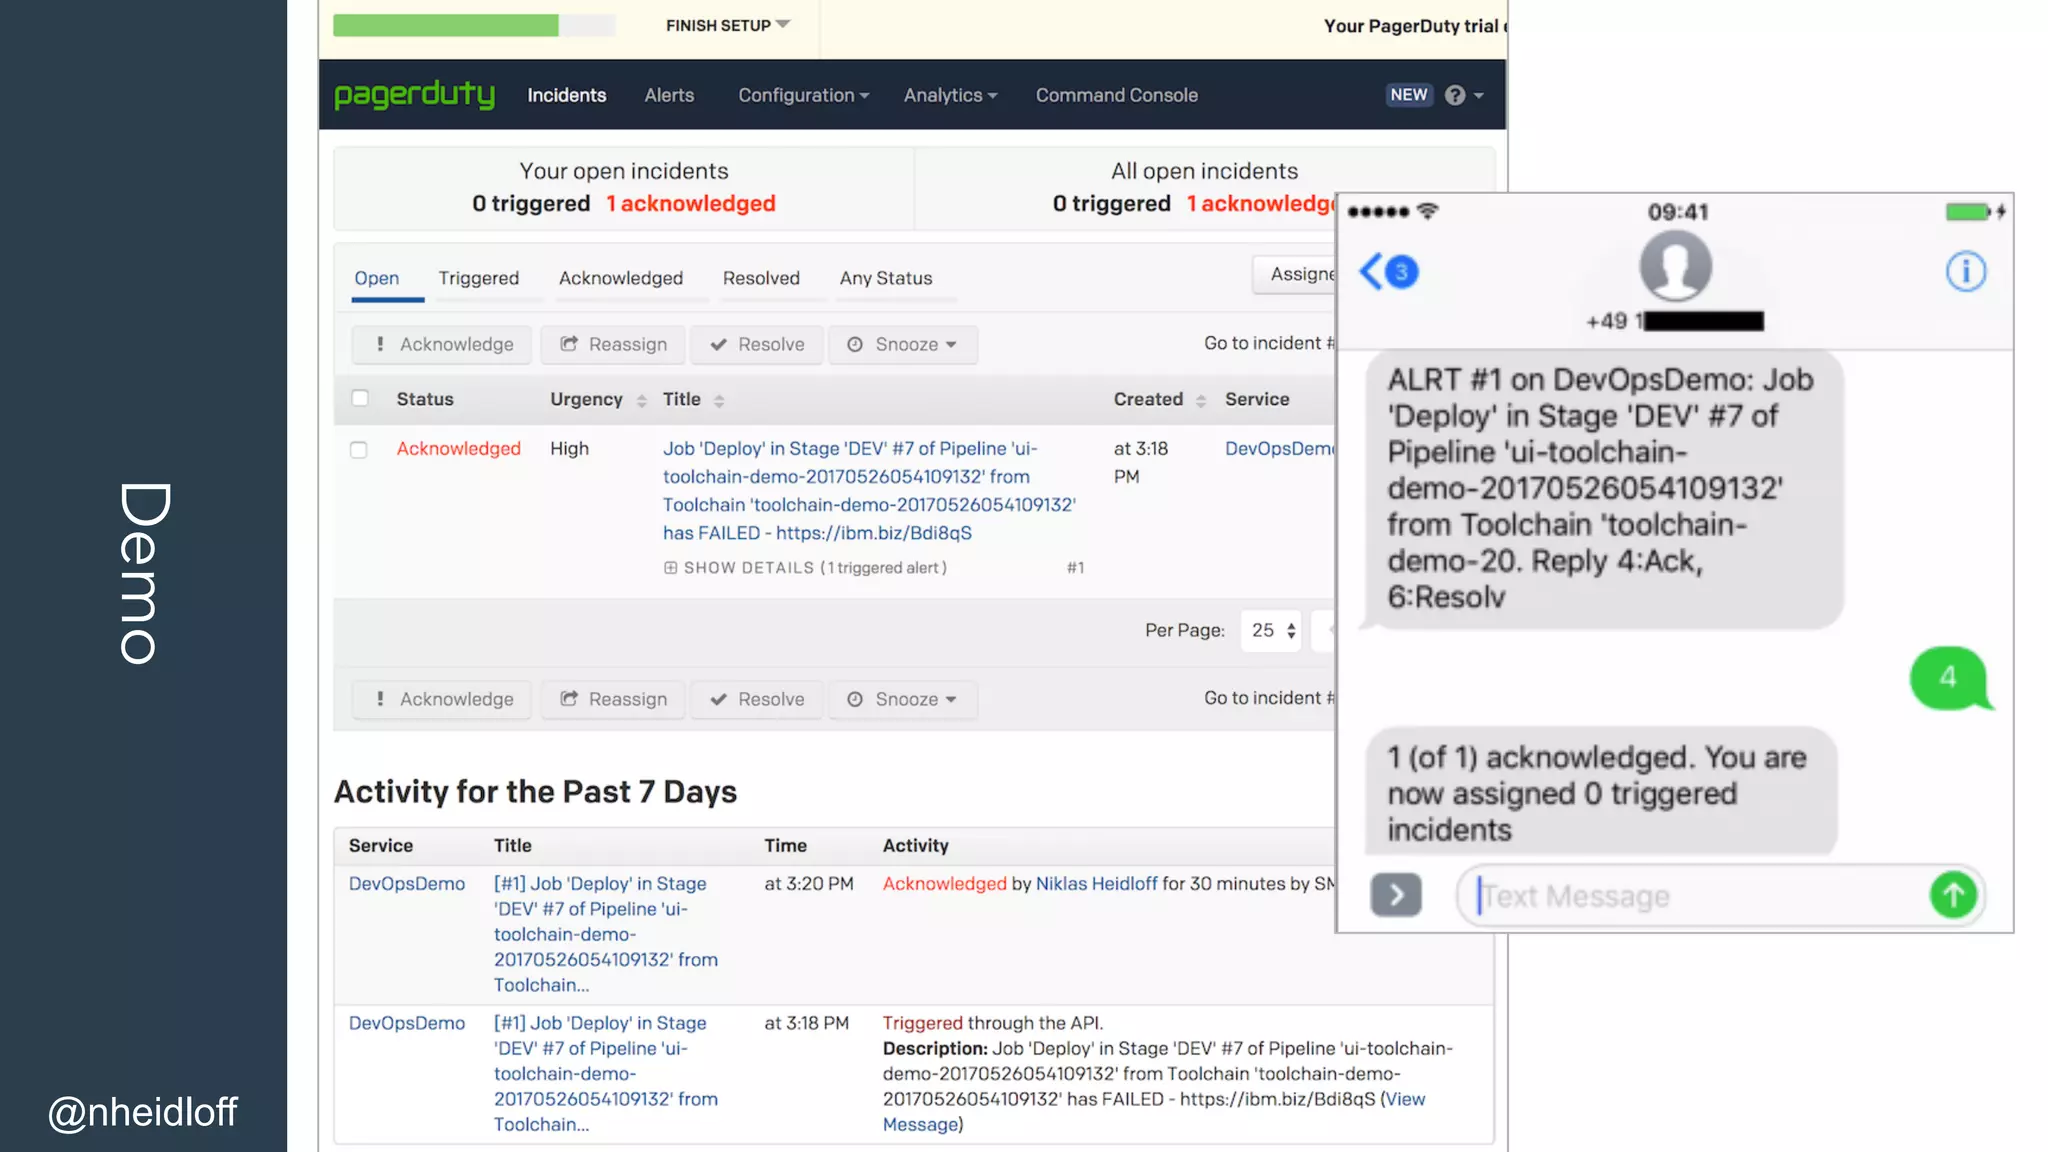
Task: Switch to the Resolved tab
Action: 761,278
